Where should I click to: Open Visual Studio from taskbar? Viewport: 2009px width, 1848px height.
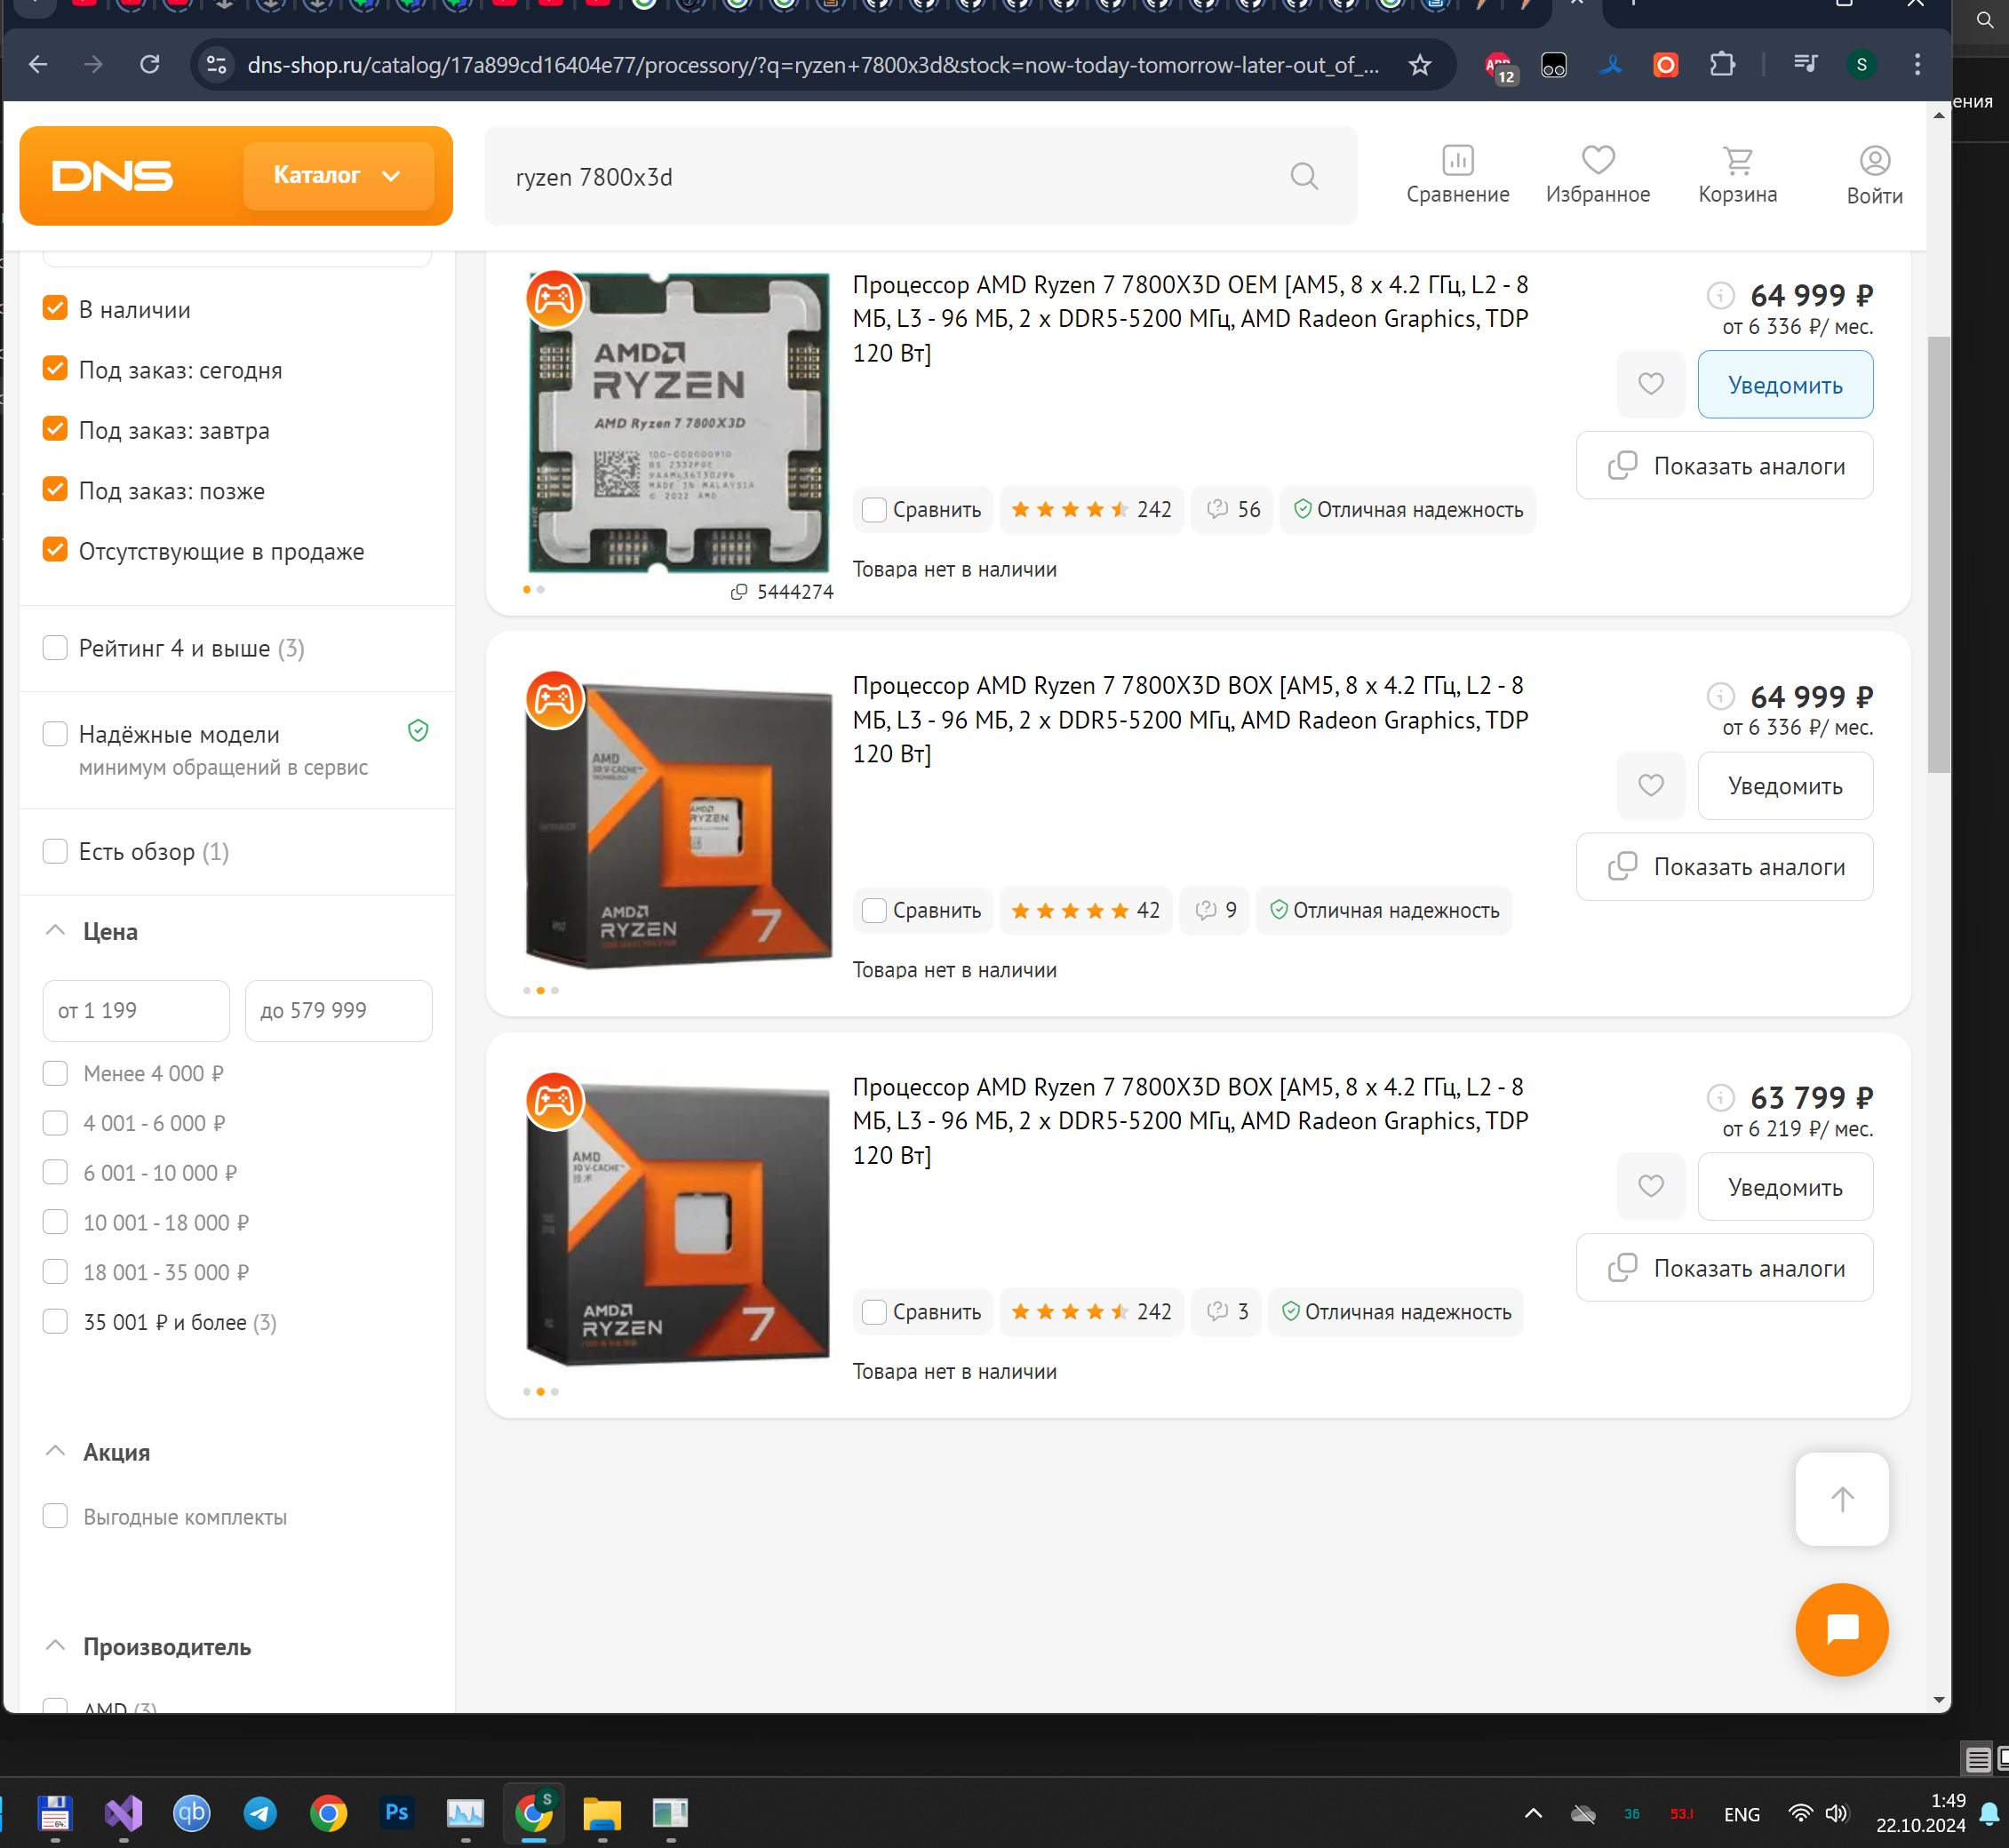pyautogui.click(x=123, y=1813)
